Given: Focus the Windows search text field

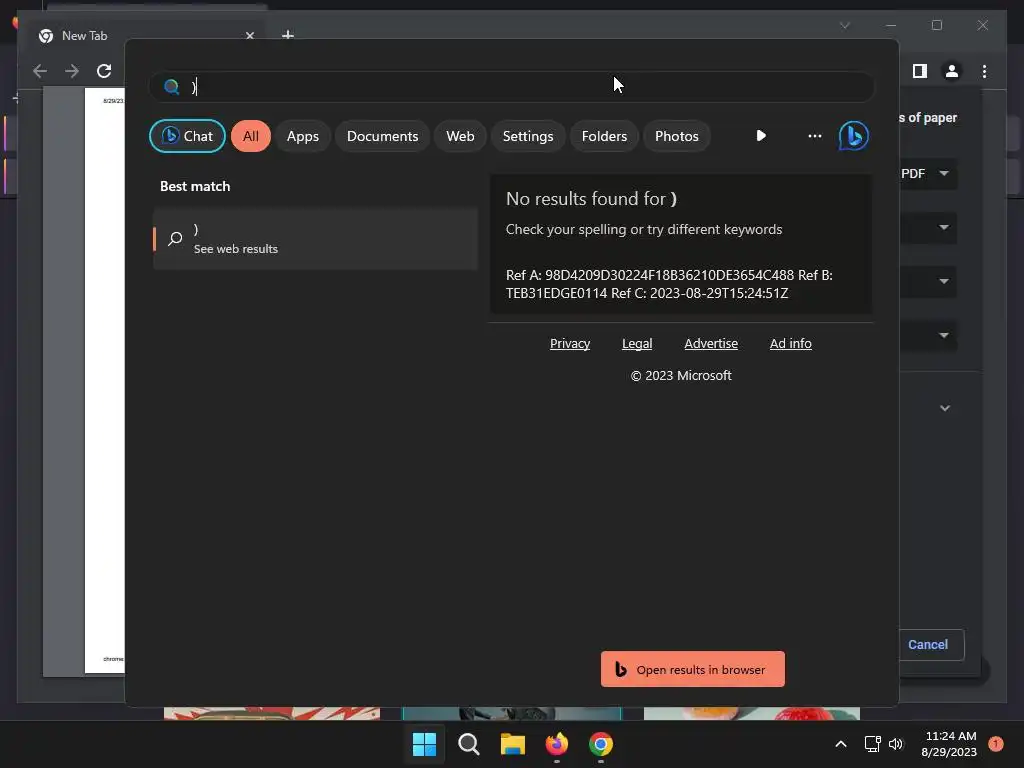Looking at the screenshot, I should pyautogui.click(x=511, y=87).
